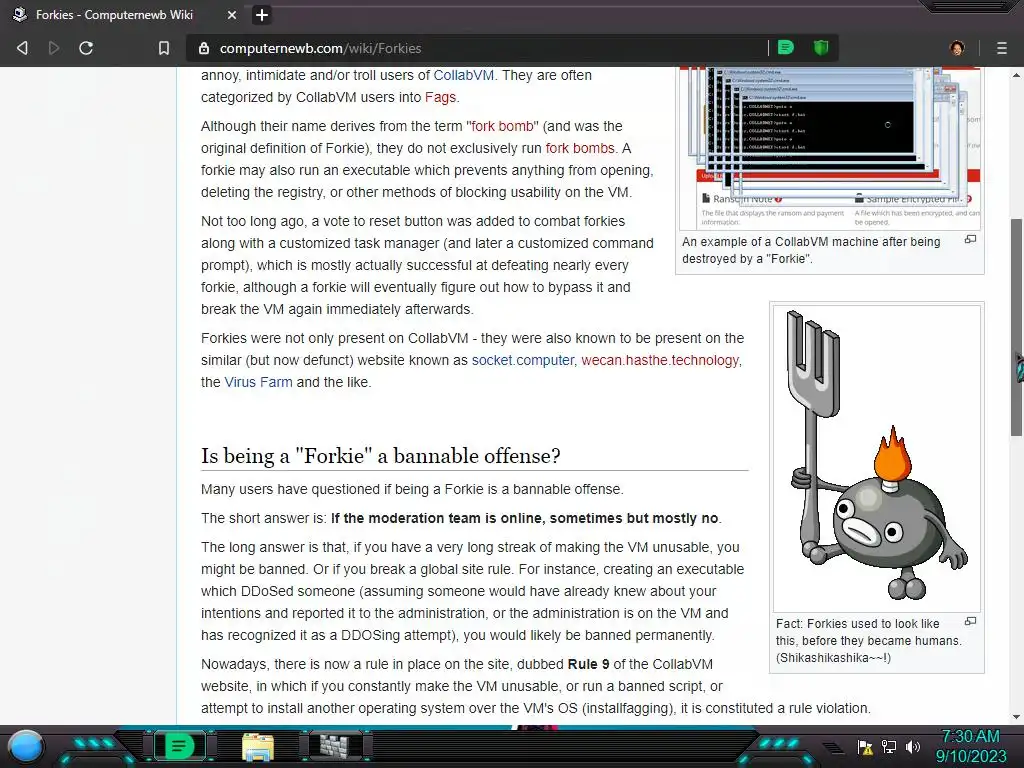Viewport: 1024px width, 768px height.
Task: Open the wecan.hasthe.technology link
Action: (x=660, y=360)
